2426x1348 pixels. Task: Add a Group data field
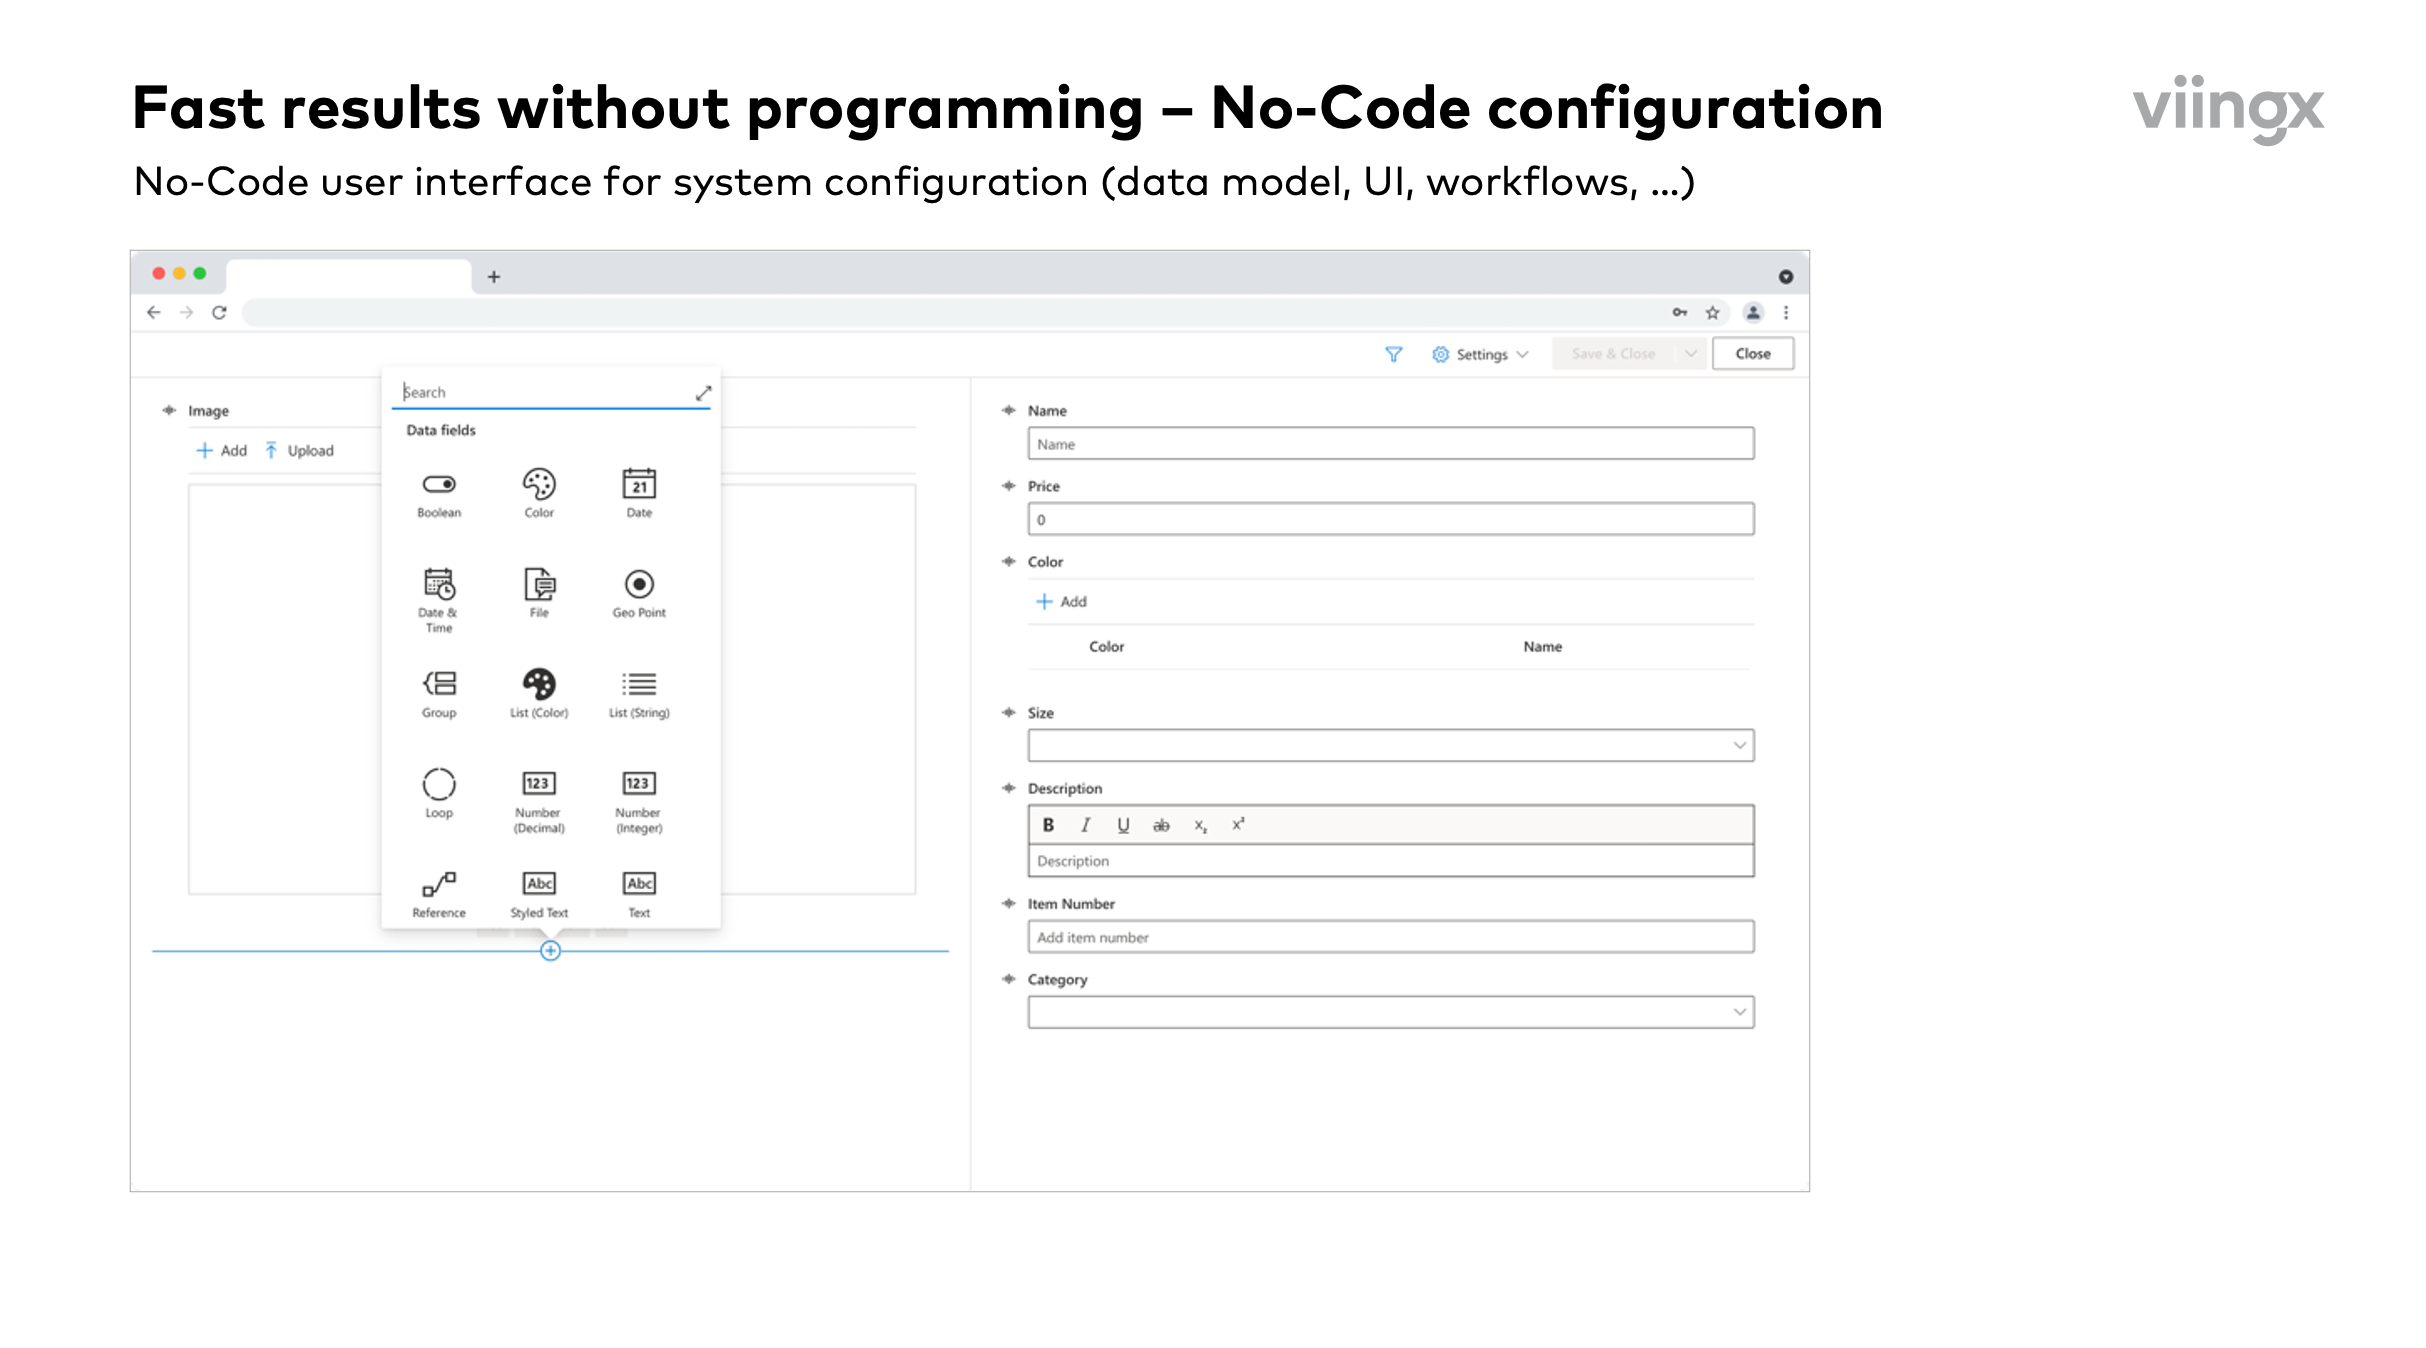pyautogui.click(x=439, y=684)
